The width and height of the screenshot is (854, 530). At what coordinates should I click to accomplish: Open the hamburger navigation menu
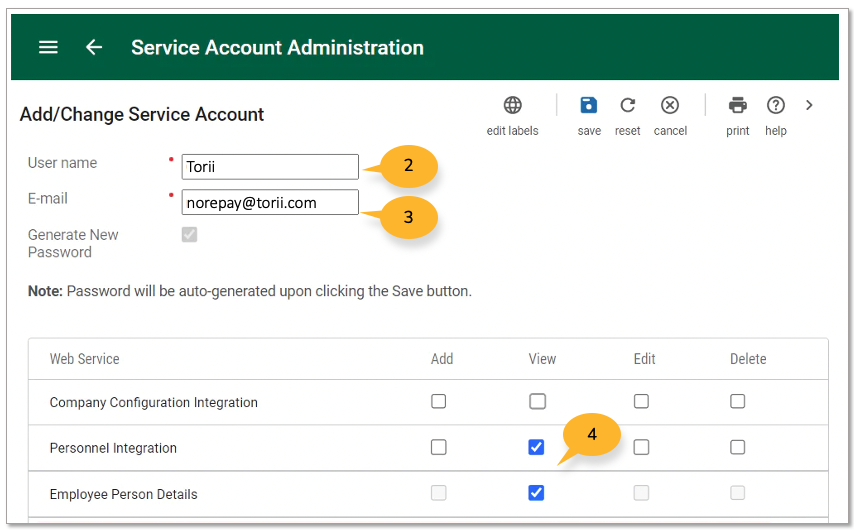pyautogui.click(x=48, y=47)
